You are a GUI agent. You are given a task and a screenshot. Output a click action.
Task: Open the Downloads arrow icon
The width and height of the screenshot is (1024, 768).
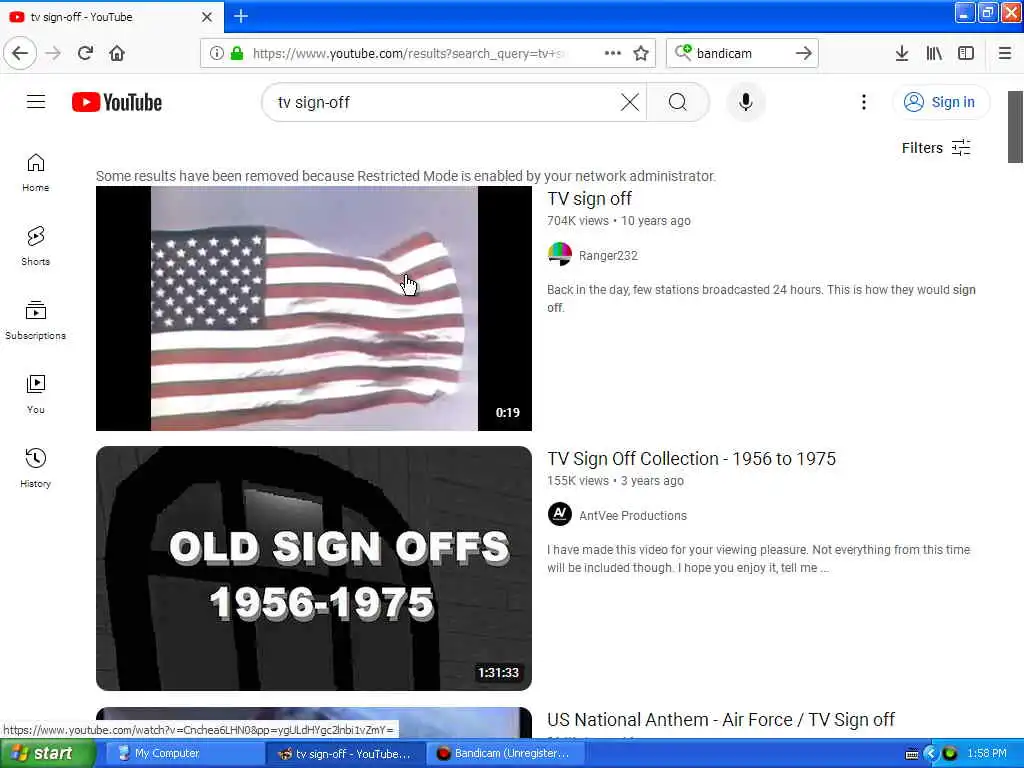coord(902,53)
